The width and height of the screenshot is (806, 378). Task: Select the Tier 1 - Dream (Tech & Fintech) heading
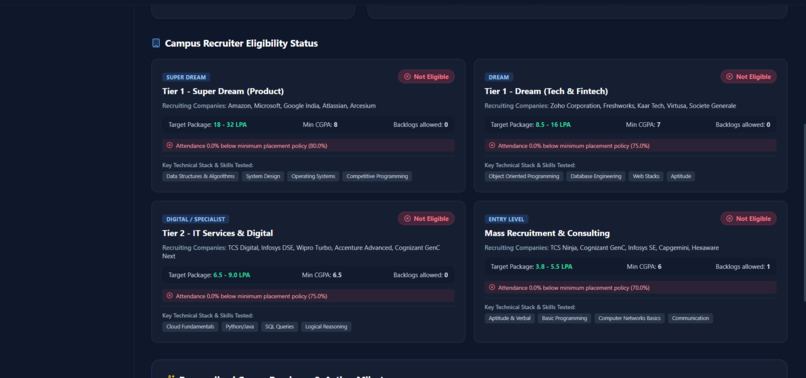pos(546,91)
